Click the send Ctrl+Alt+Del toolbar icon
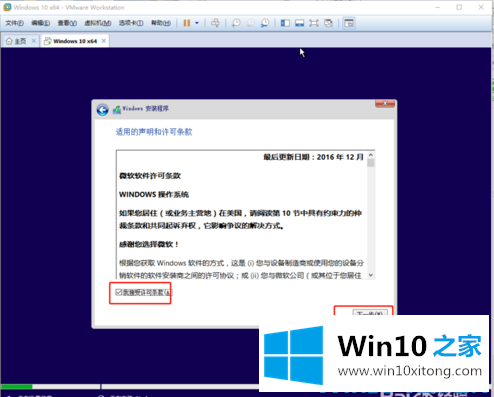Viewport: 494px width, 397px height. 215,23
